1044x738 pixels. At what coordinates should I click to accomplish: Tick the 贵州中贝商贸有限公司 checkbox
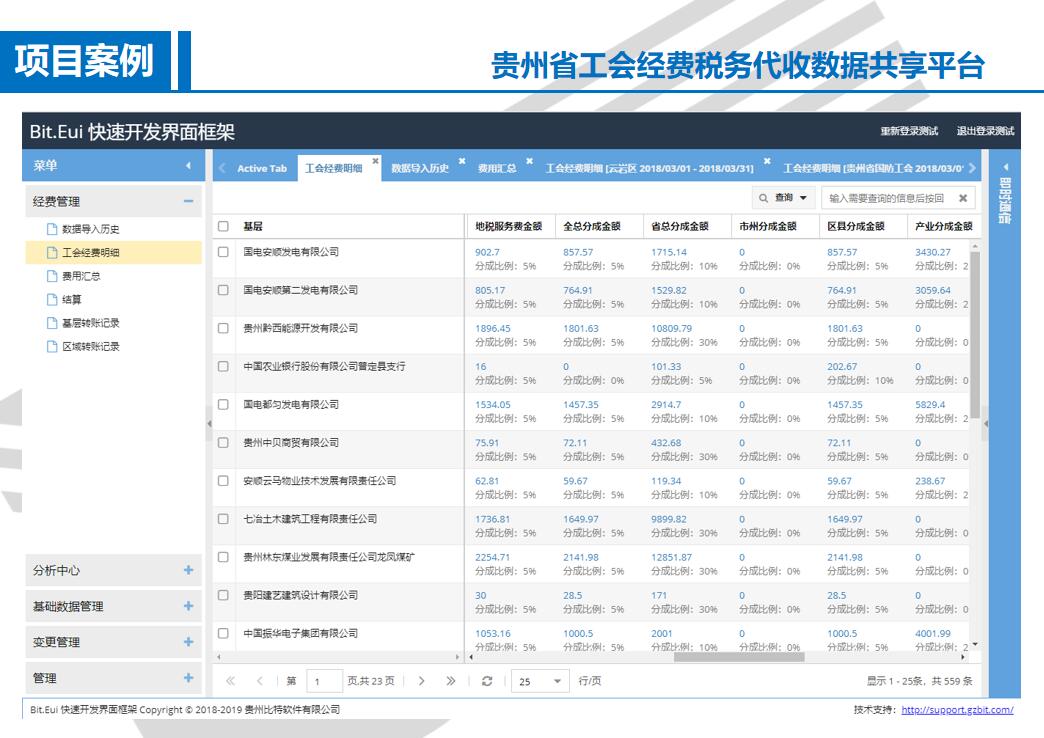click(x=224, y=442)
